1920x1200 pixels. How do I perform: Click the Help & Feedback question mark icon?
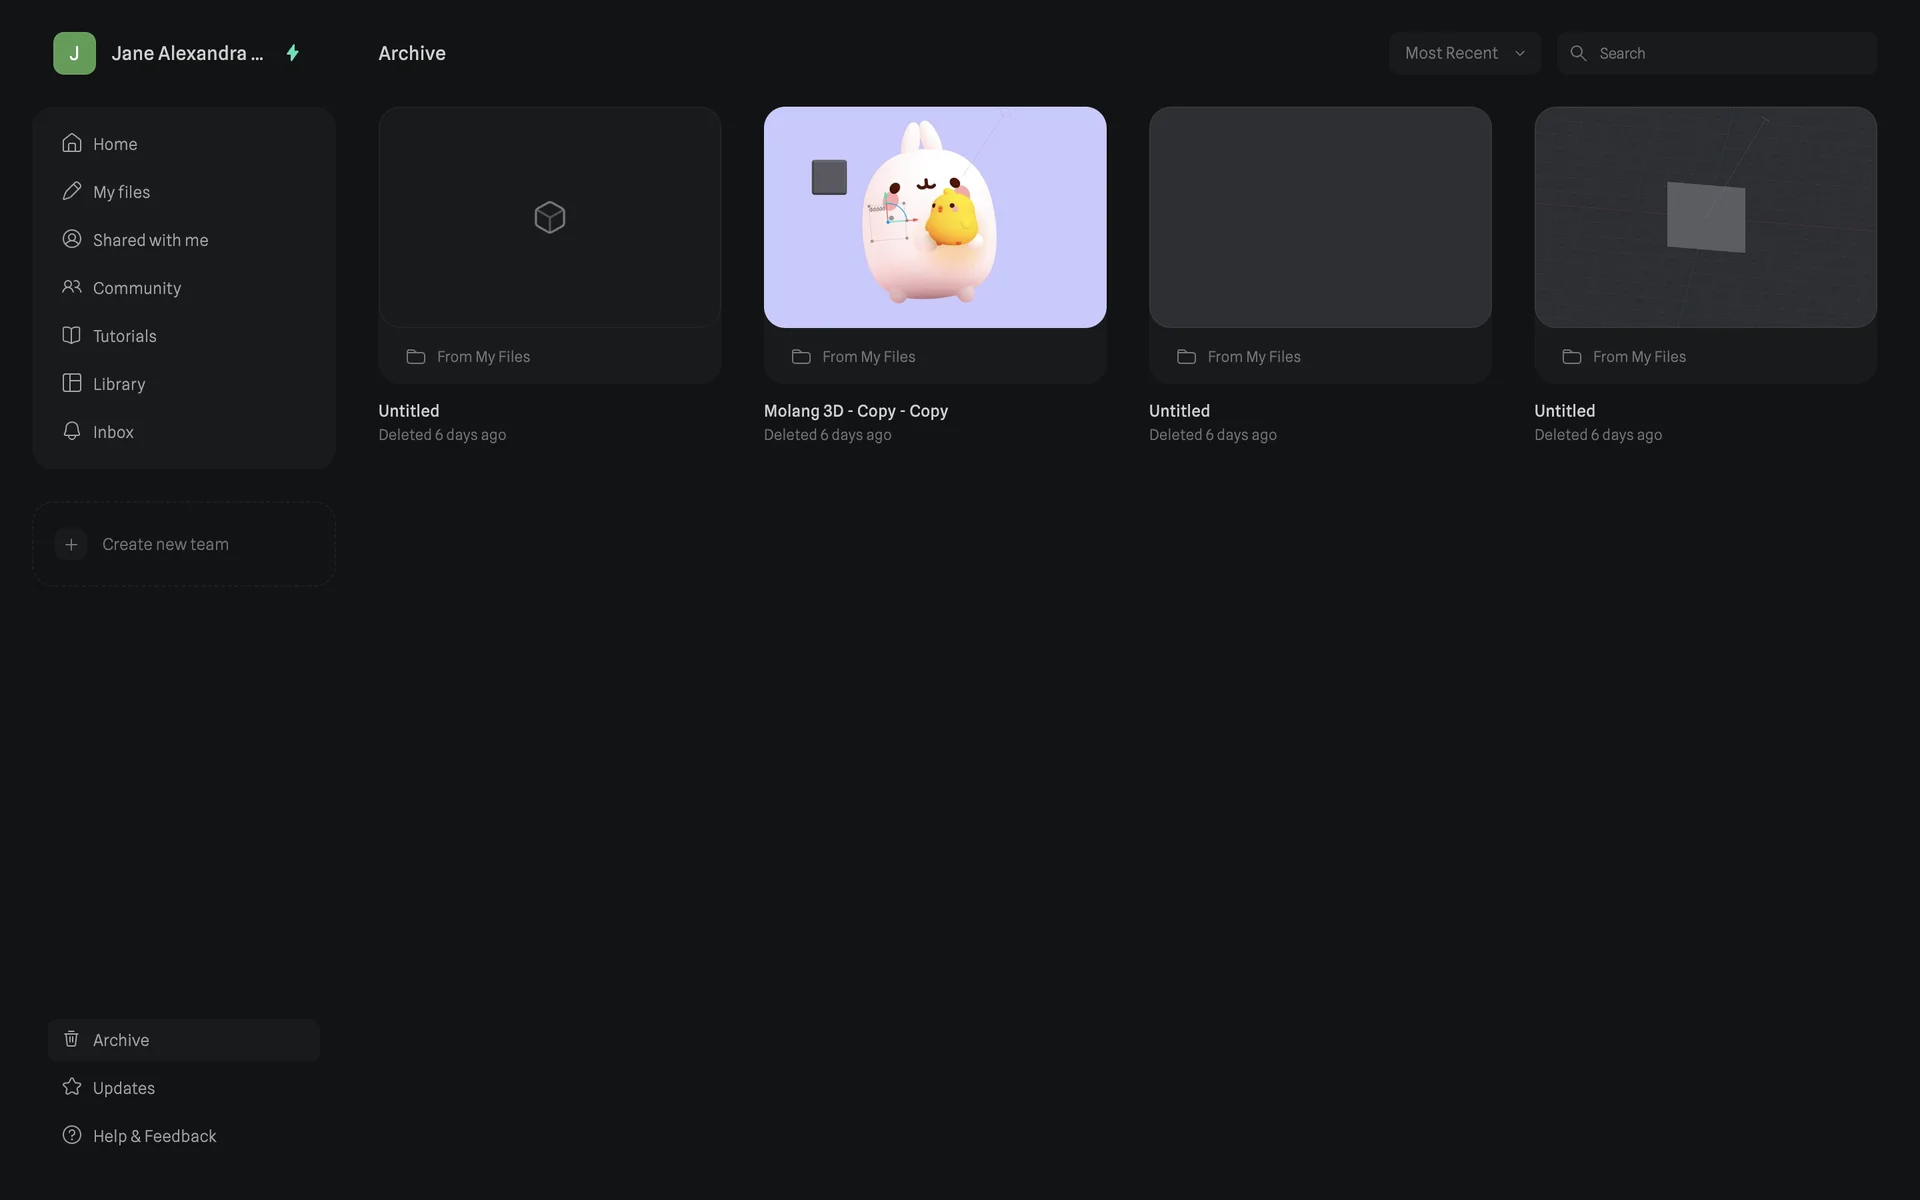pyautogui.click(x=71, y=1135)
